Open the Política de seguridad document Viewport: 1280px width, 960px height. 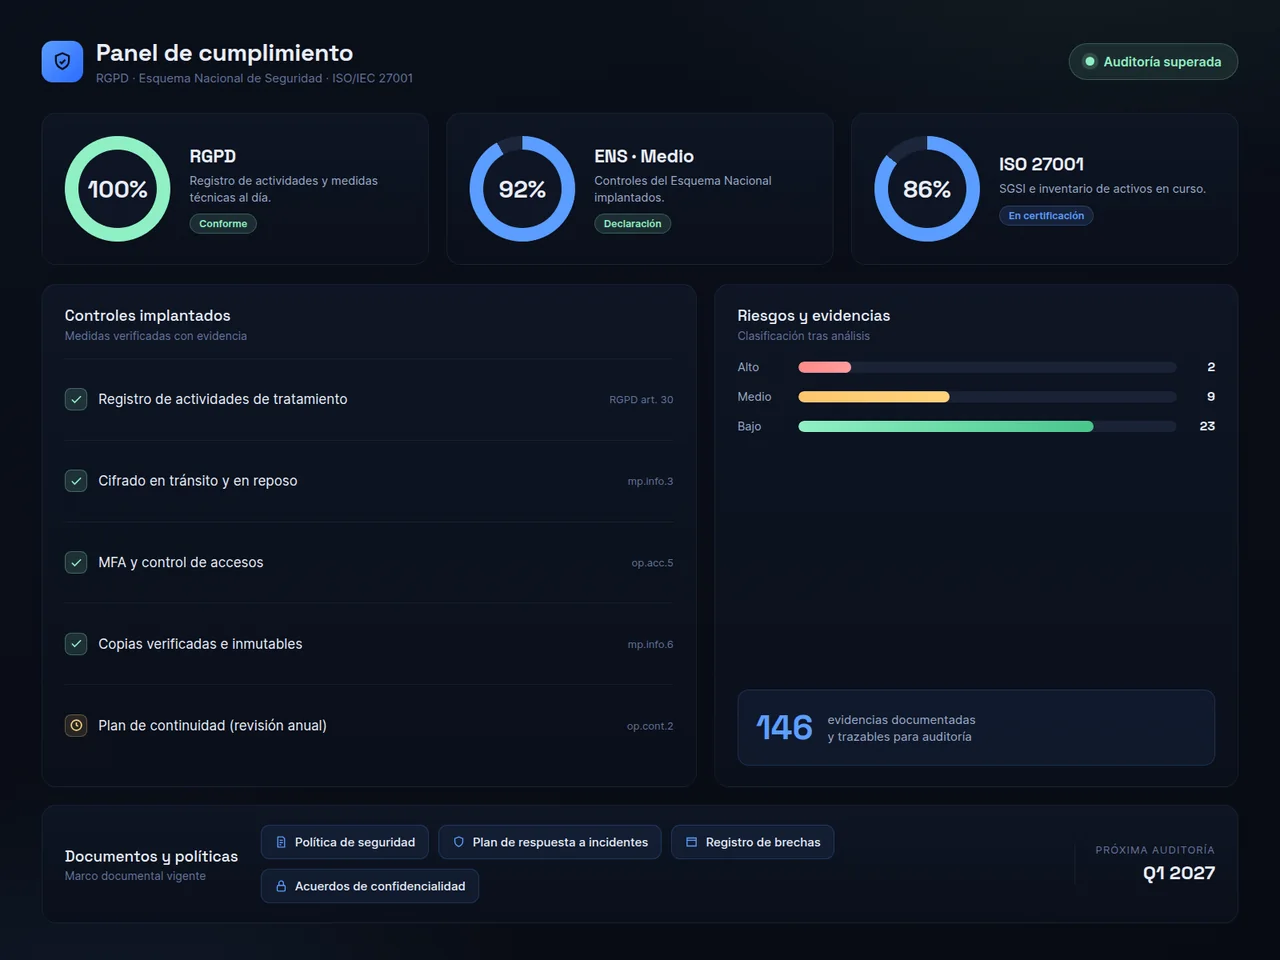345,842
